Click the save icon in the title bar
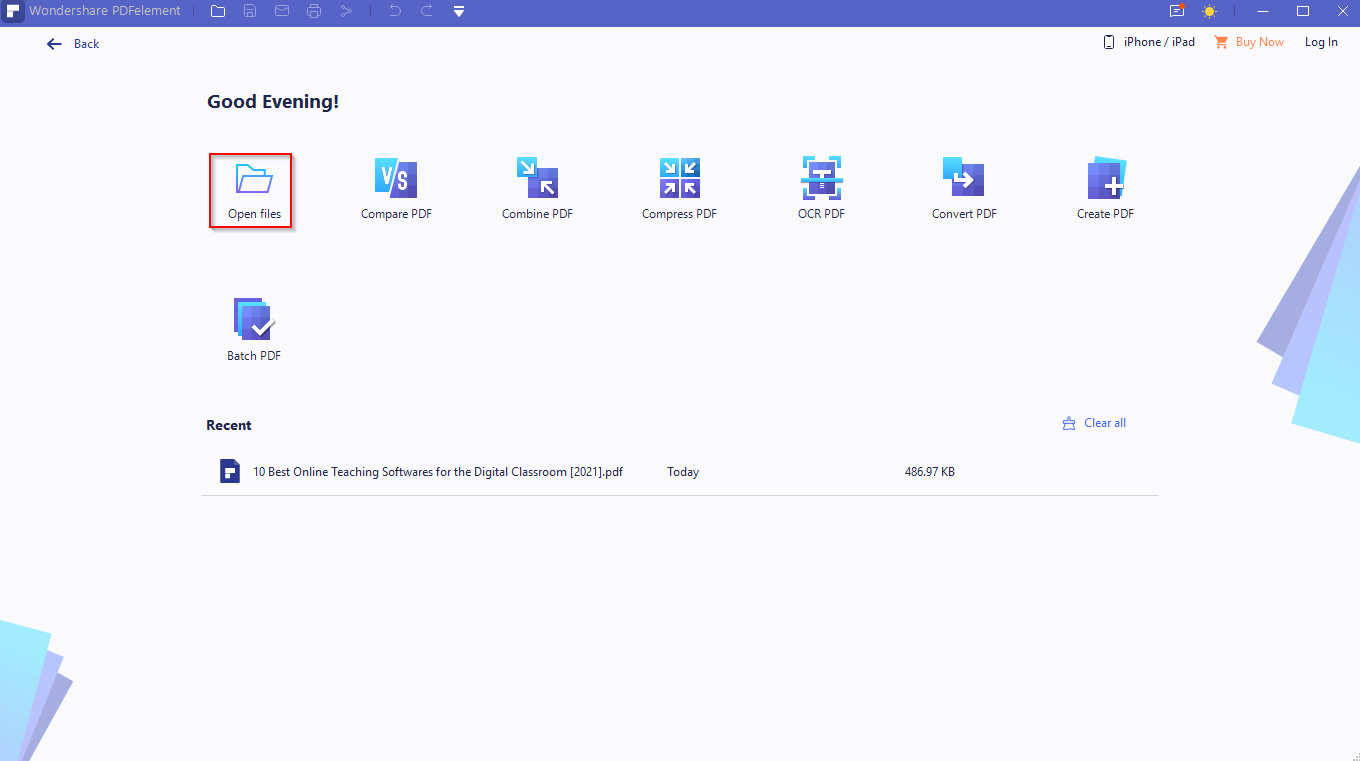The width and height of the screenshot is (1360, 761). 250,11
